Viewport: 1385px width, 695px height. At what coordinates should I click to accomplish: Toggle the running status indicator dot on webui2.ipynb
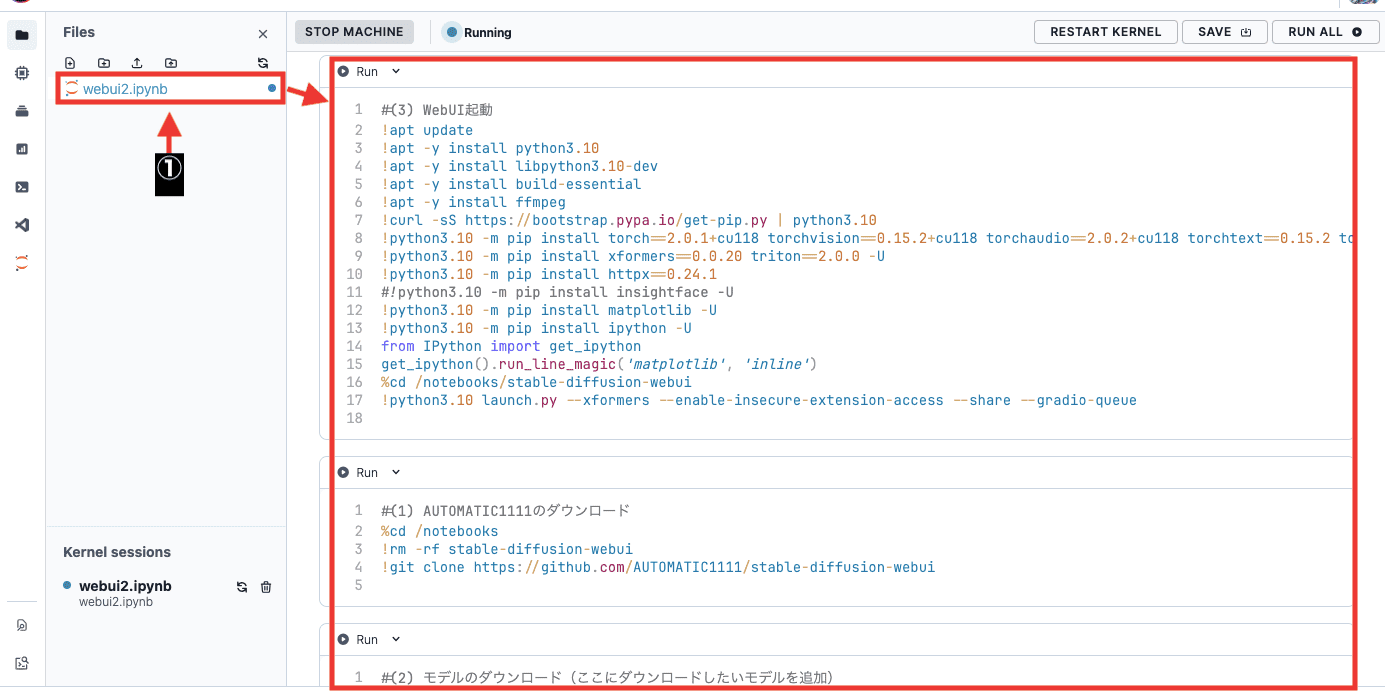(271, 88)
